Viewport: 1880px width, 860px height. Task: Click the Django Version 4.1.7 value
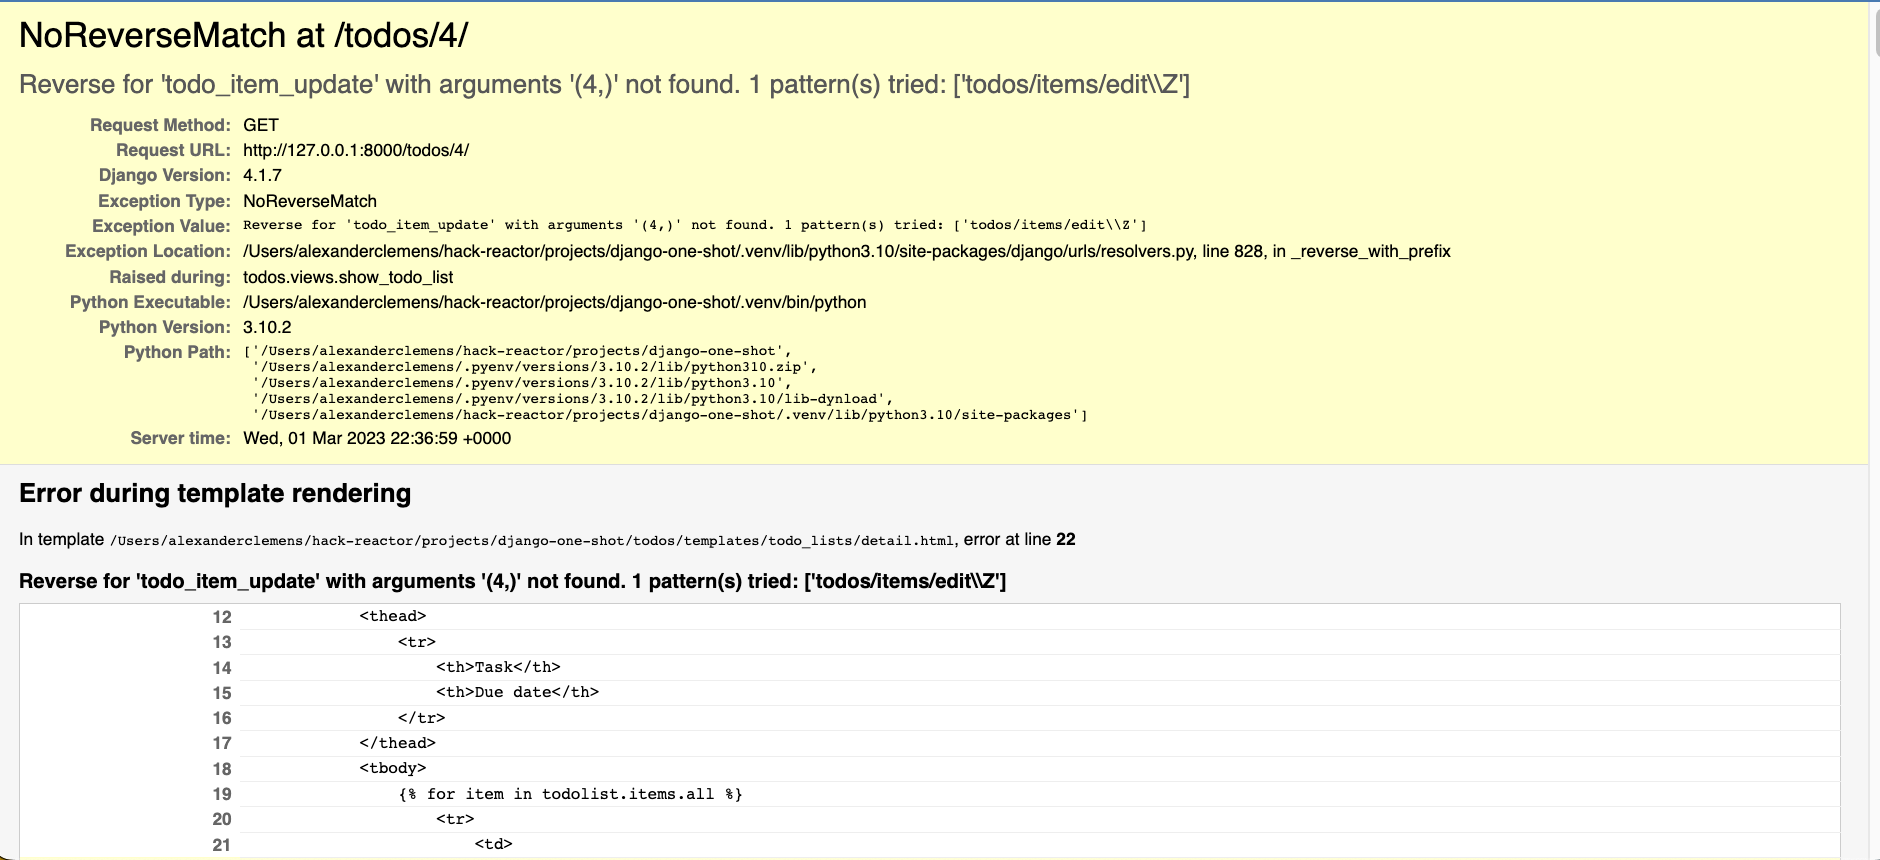pos(262,175)
